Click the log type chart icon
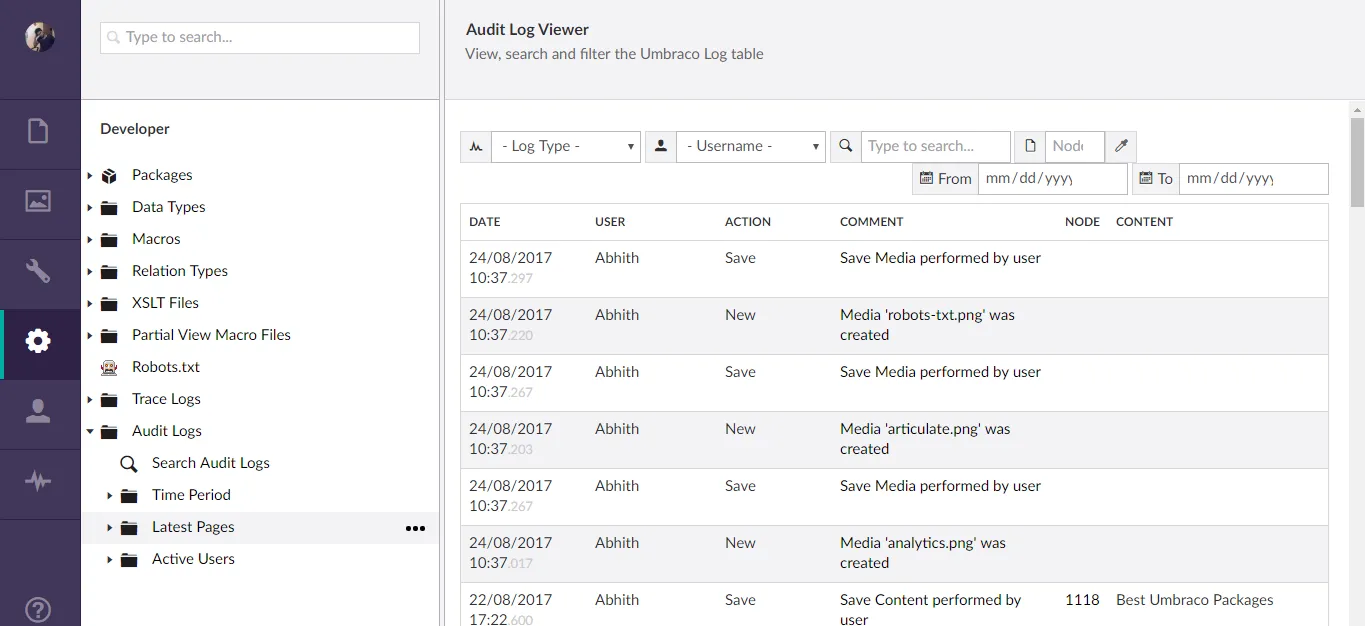Screen dimensions: 1365x626 pyautogui.click(x=476, y=146)
